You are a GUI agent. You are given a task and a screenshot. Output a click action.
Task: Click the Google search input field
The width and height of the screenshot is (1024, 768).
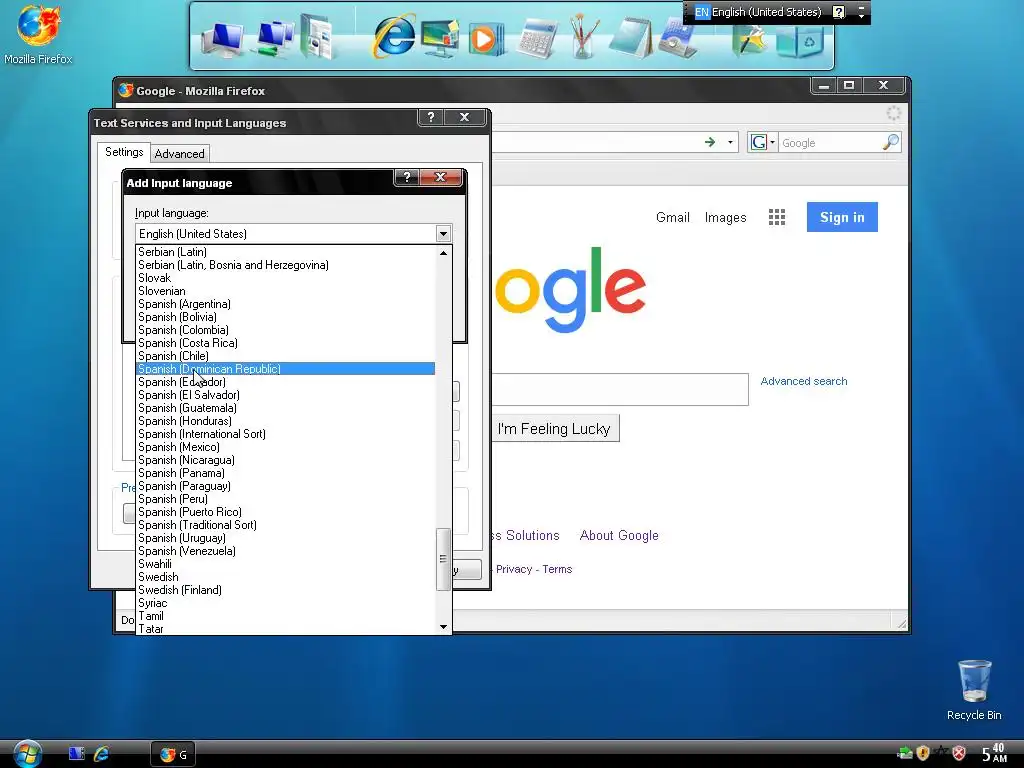click(619, 390)
